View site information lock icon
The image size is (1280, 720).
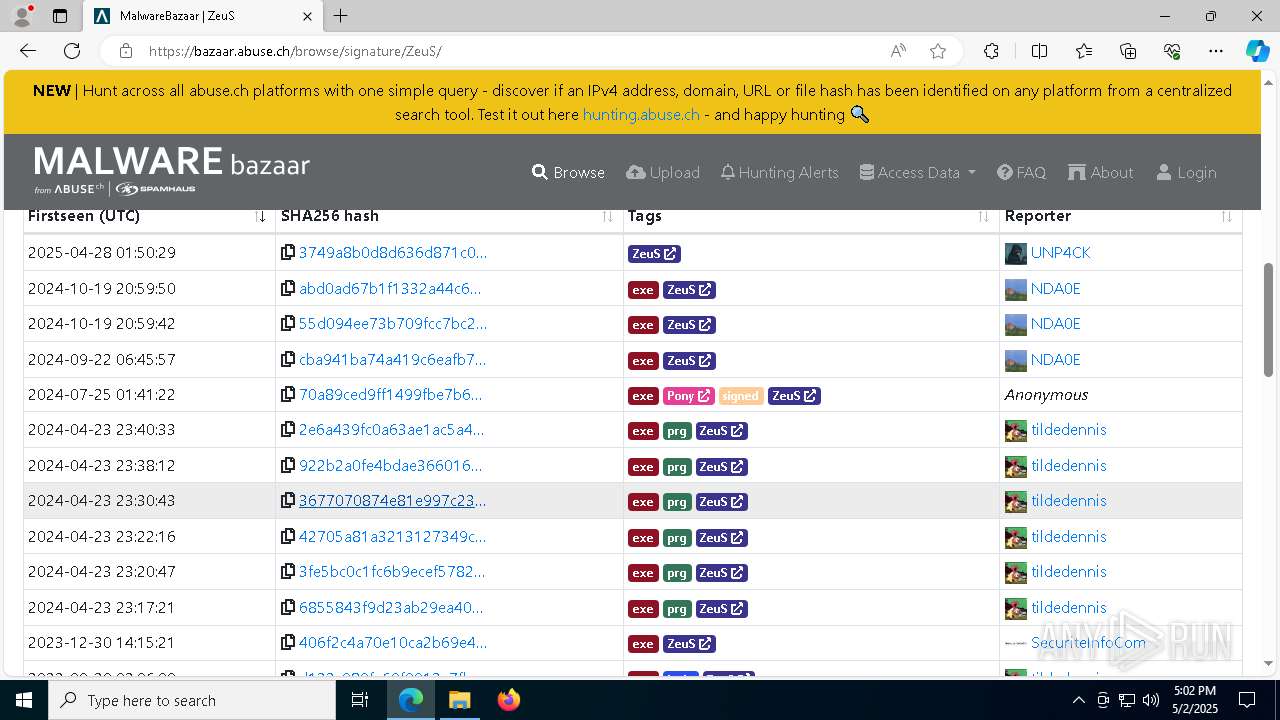125,51
